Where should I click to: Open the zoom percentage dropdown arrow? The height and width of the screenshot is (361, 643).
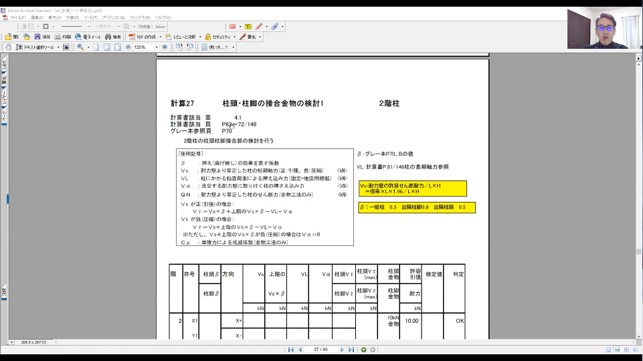click(x=156, y=47)
